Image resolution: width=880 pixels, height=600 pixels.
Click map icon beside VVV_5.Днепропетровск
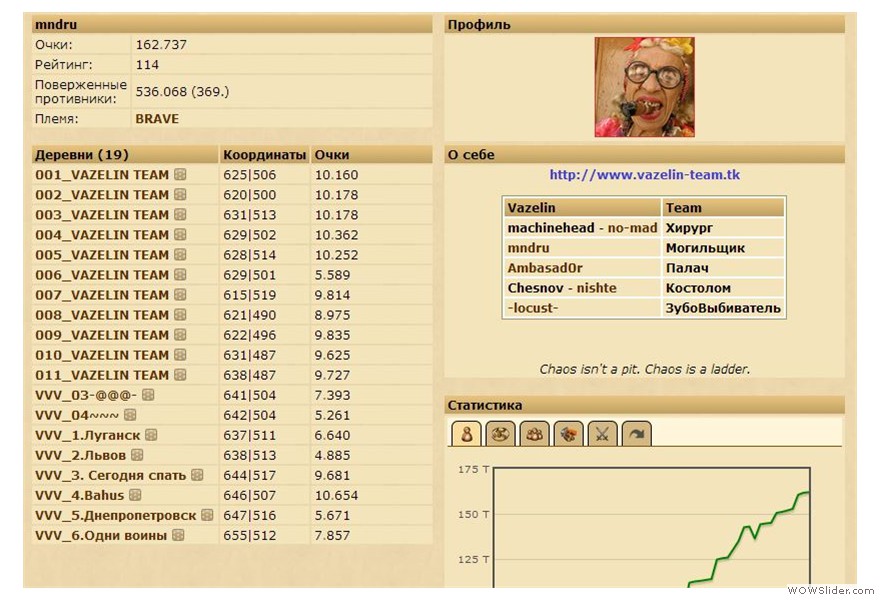point(207,515)
